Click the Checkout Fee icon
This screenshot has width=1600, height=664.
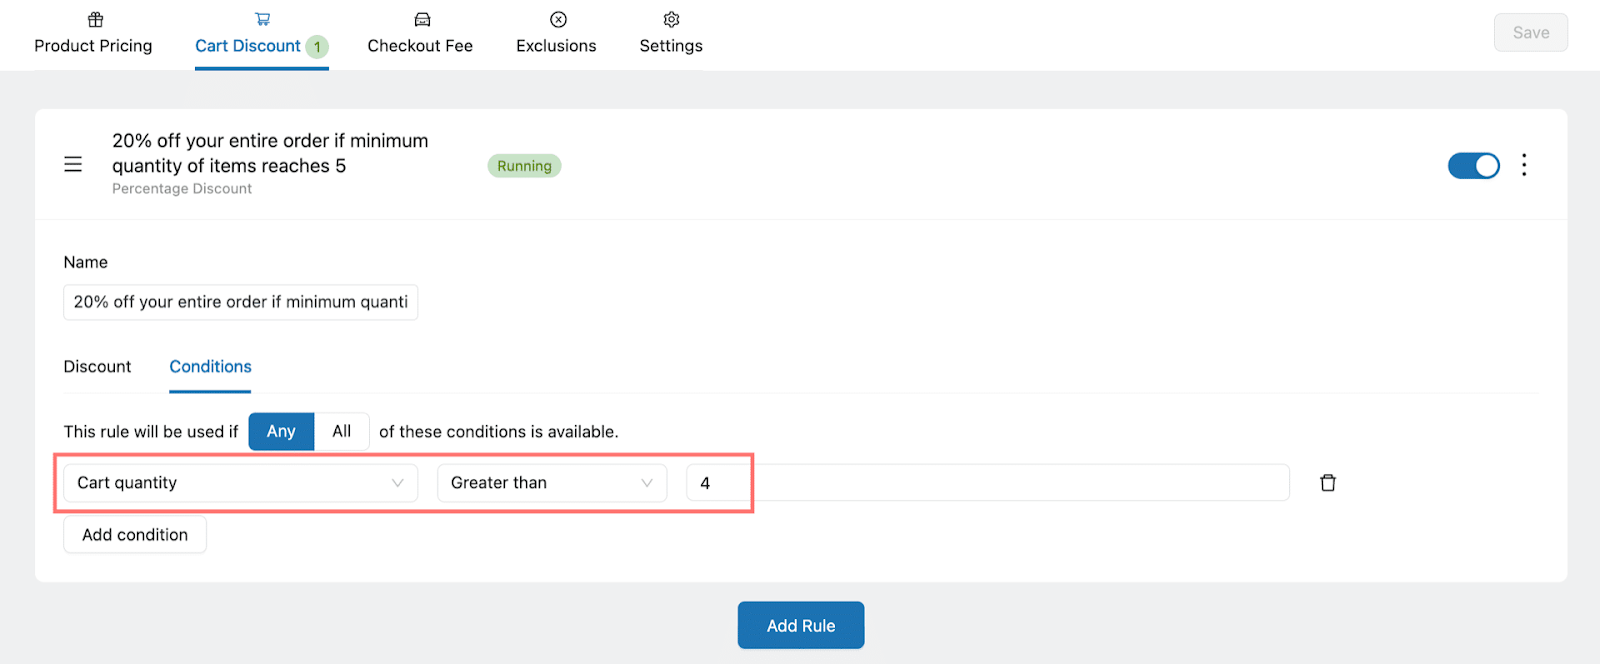pyautogui.click(x=422, y=19)
